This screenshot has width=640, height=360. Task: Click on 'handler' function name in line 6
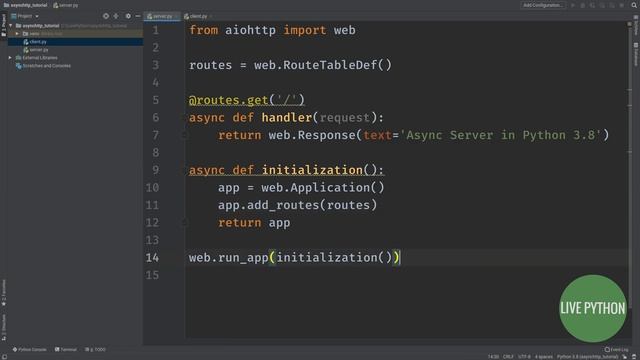pyautogui.click(x=287, y=118)
